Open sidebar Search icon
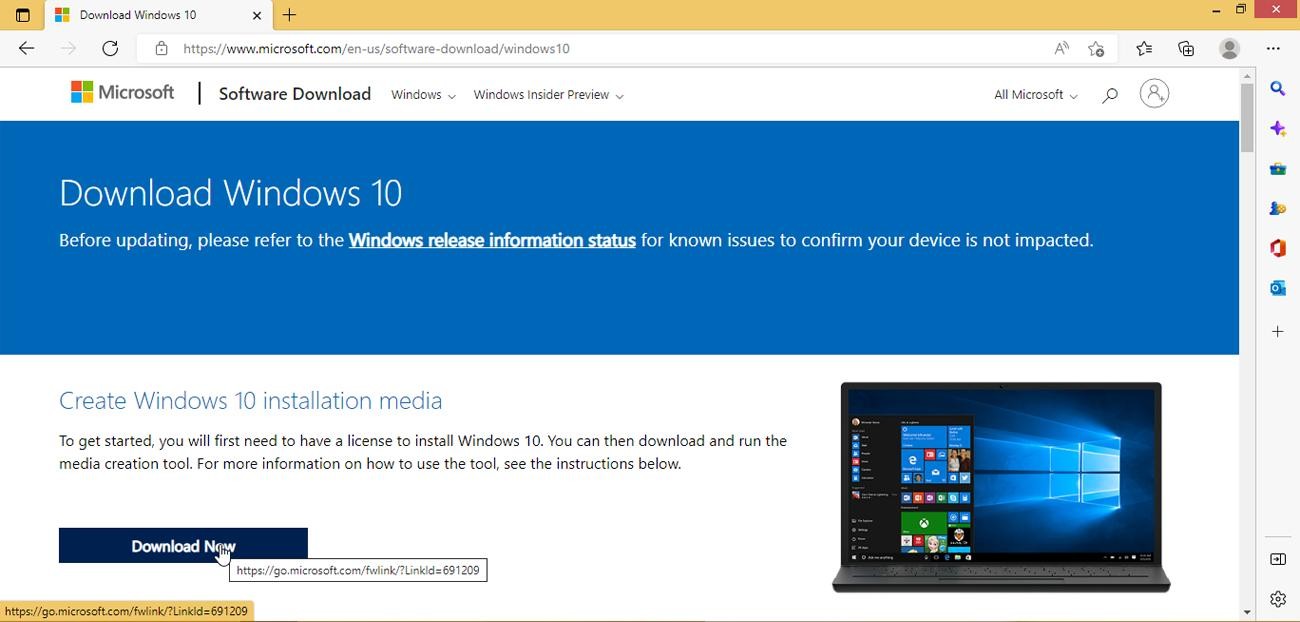The width and height of the screenshot is (1300, 622). (x=1278, y=89)
